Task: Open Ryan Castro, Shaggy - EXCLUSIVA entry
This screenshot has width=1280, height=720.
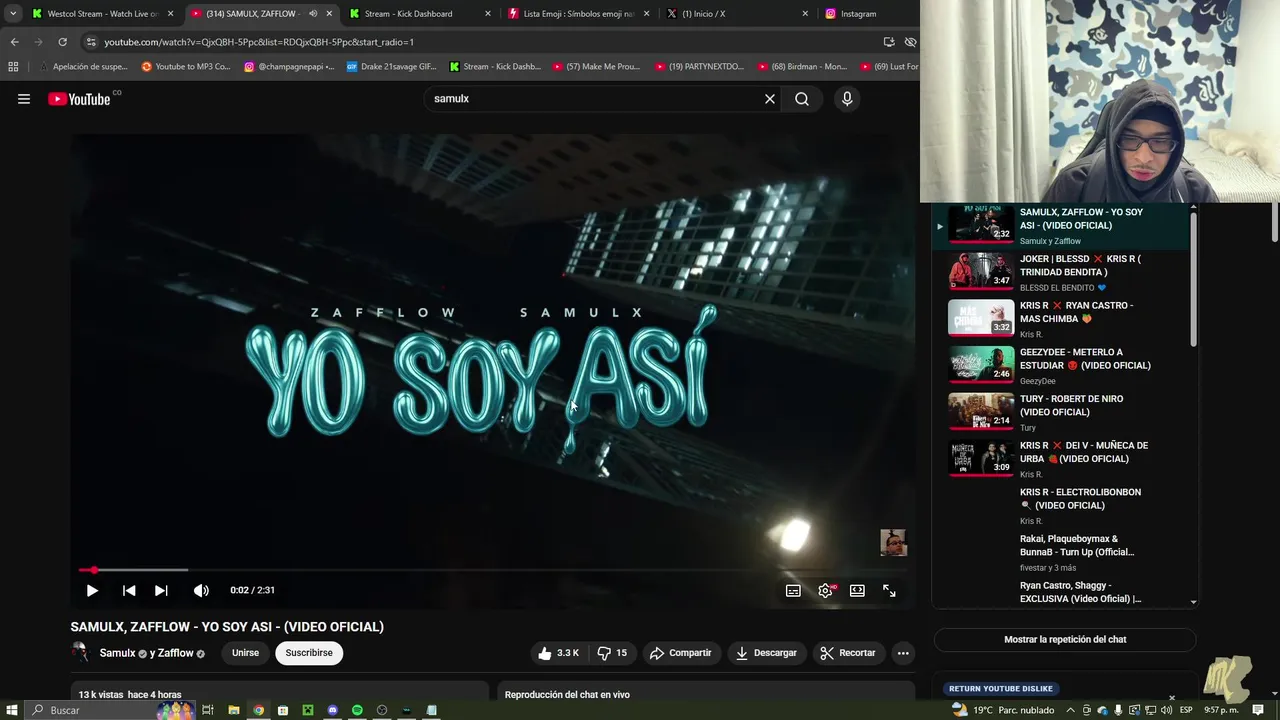Action: (1062, 591)
